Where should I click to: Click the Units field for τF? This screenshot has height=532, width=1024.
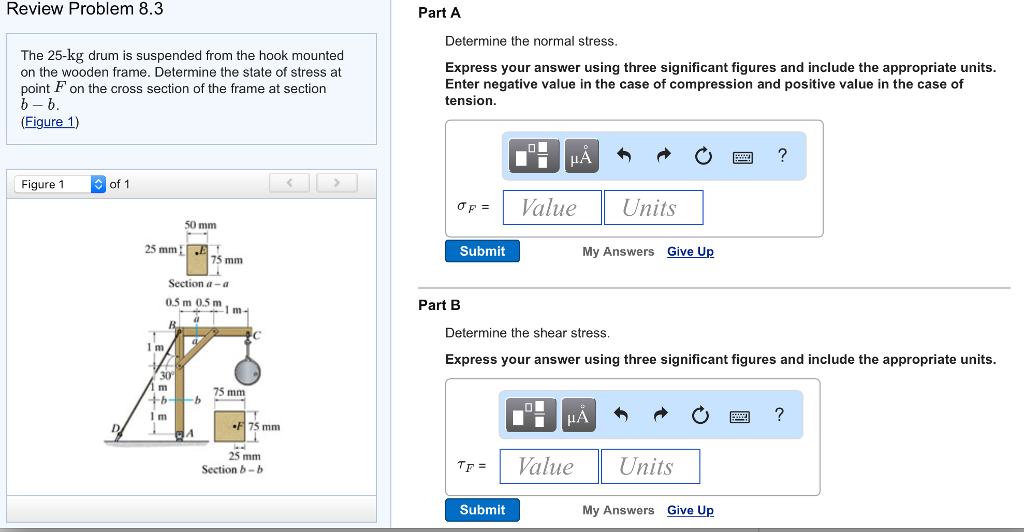pyautogui.click(x=649, y=467)
